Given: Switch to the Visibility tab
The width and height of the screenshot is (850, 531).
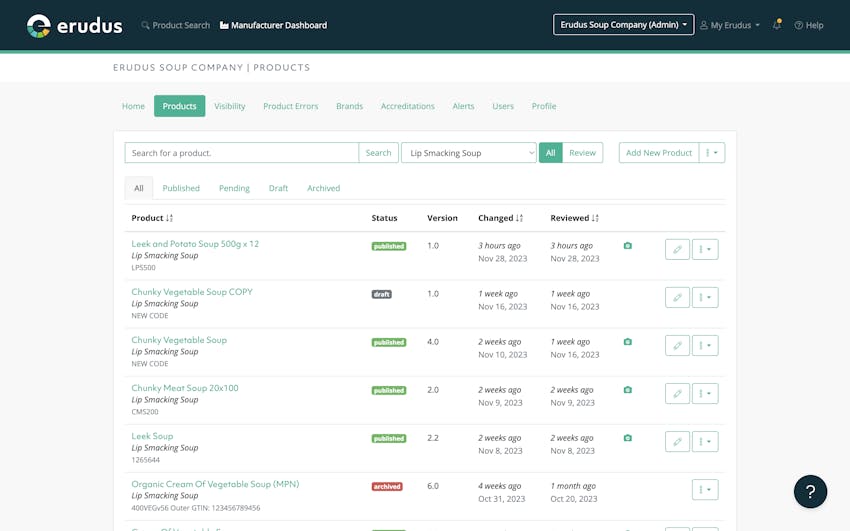Looking at the screenshot, I should (229, 106).
